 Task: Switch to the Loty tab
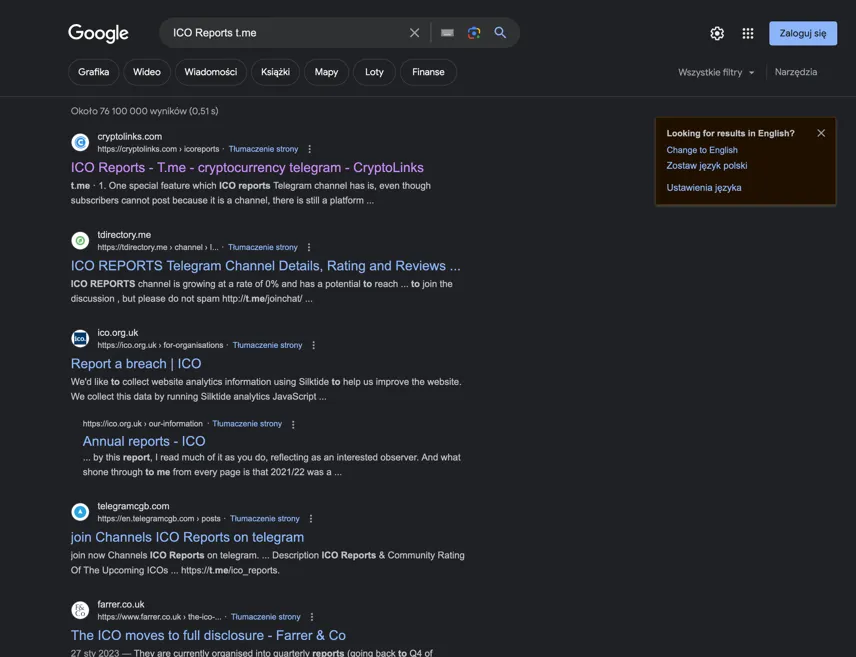pos(374,72)
